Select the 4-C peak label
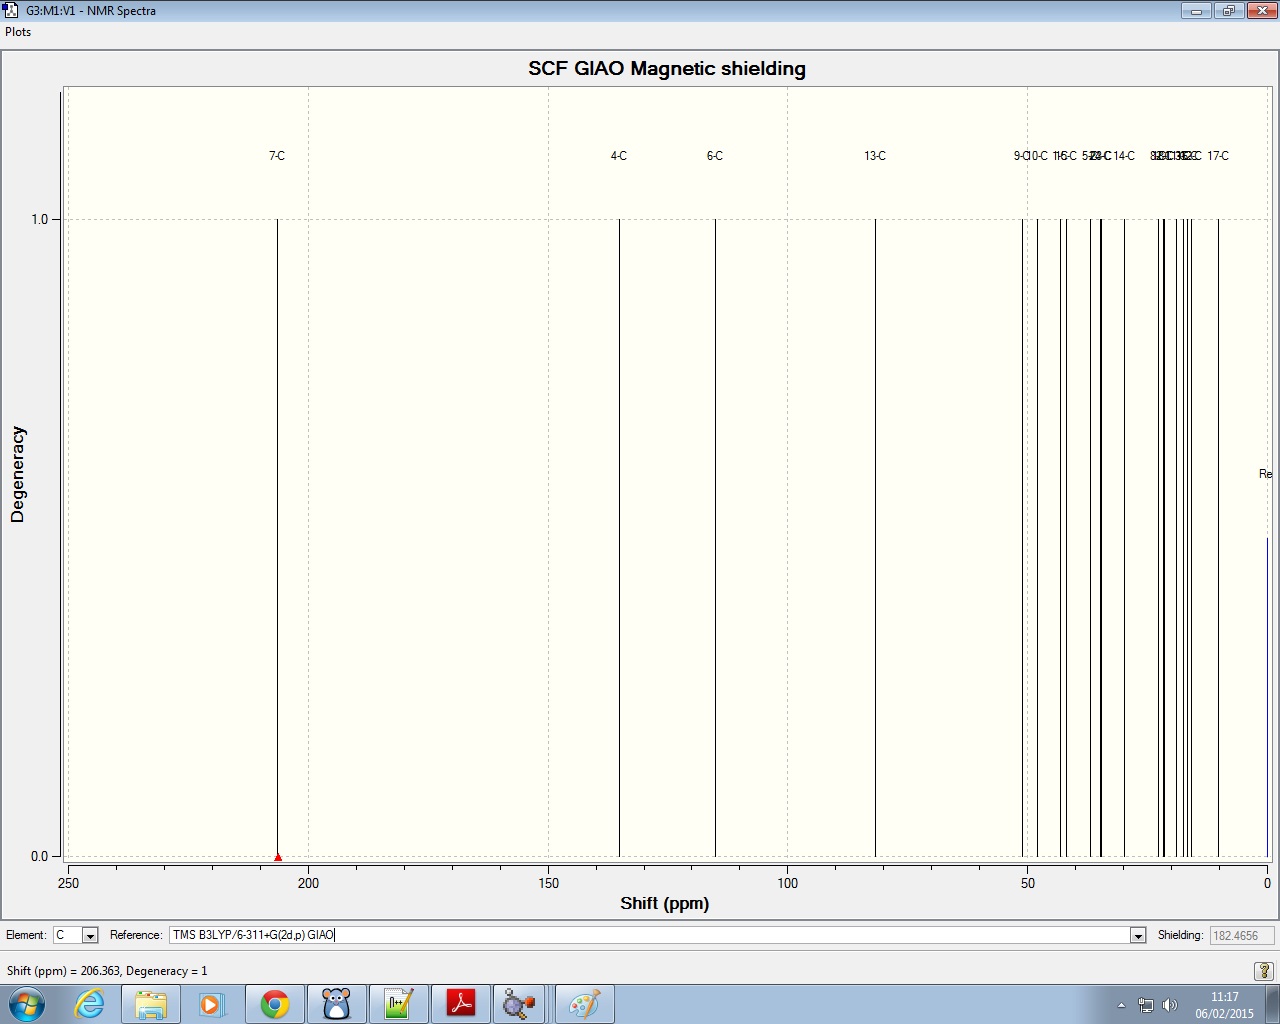The height and width of the screenshot is (1024, 1280). click(x=619, y=156)
